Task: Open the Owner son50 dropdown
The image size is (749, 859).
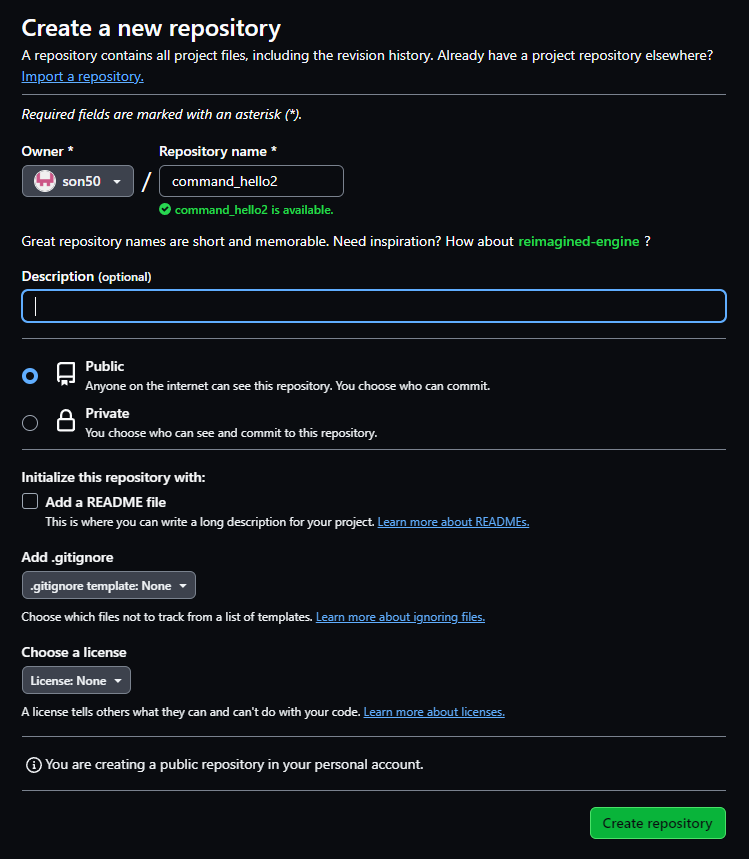Action: pos(78,181)
